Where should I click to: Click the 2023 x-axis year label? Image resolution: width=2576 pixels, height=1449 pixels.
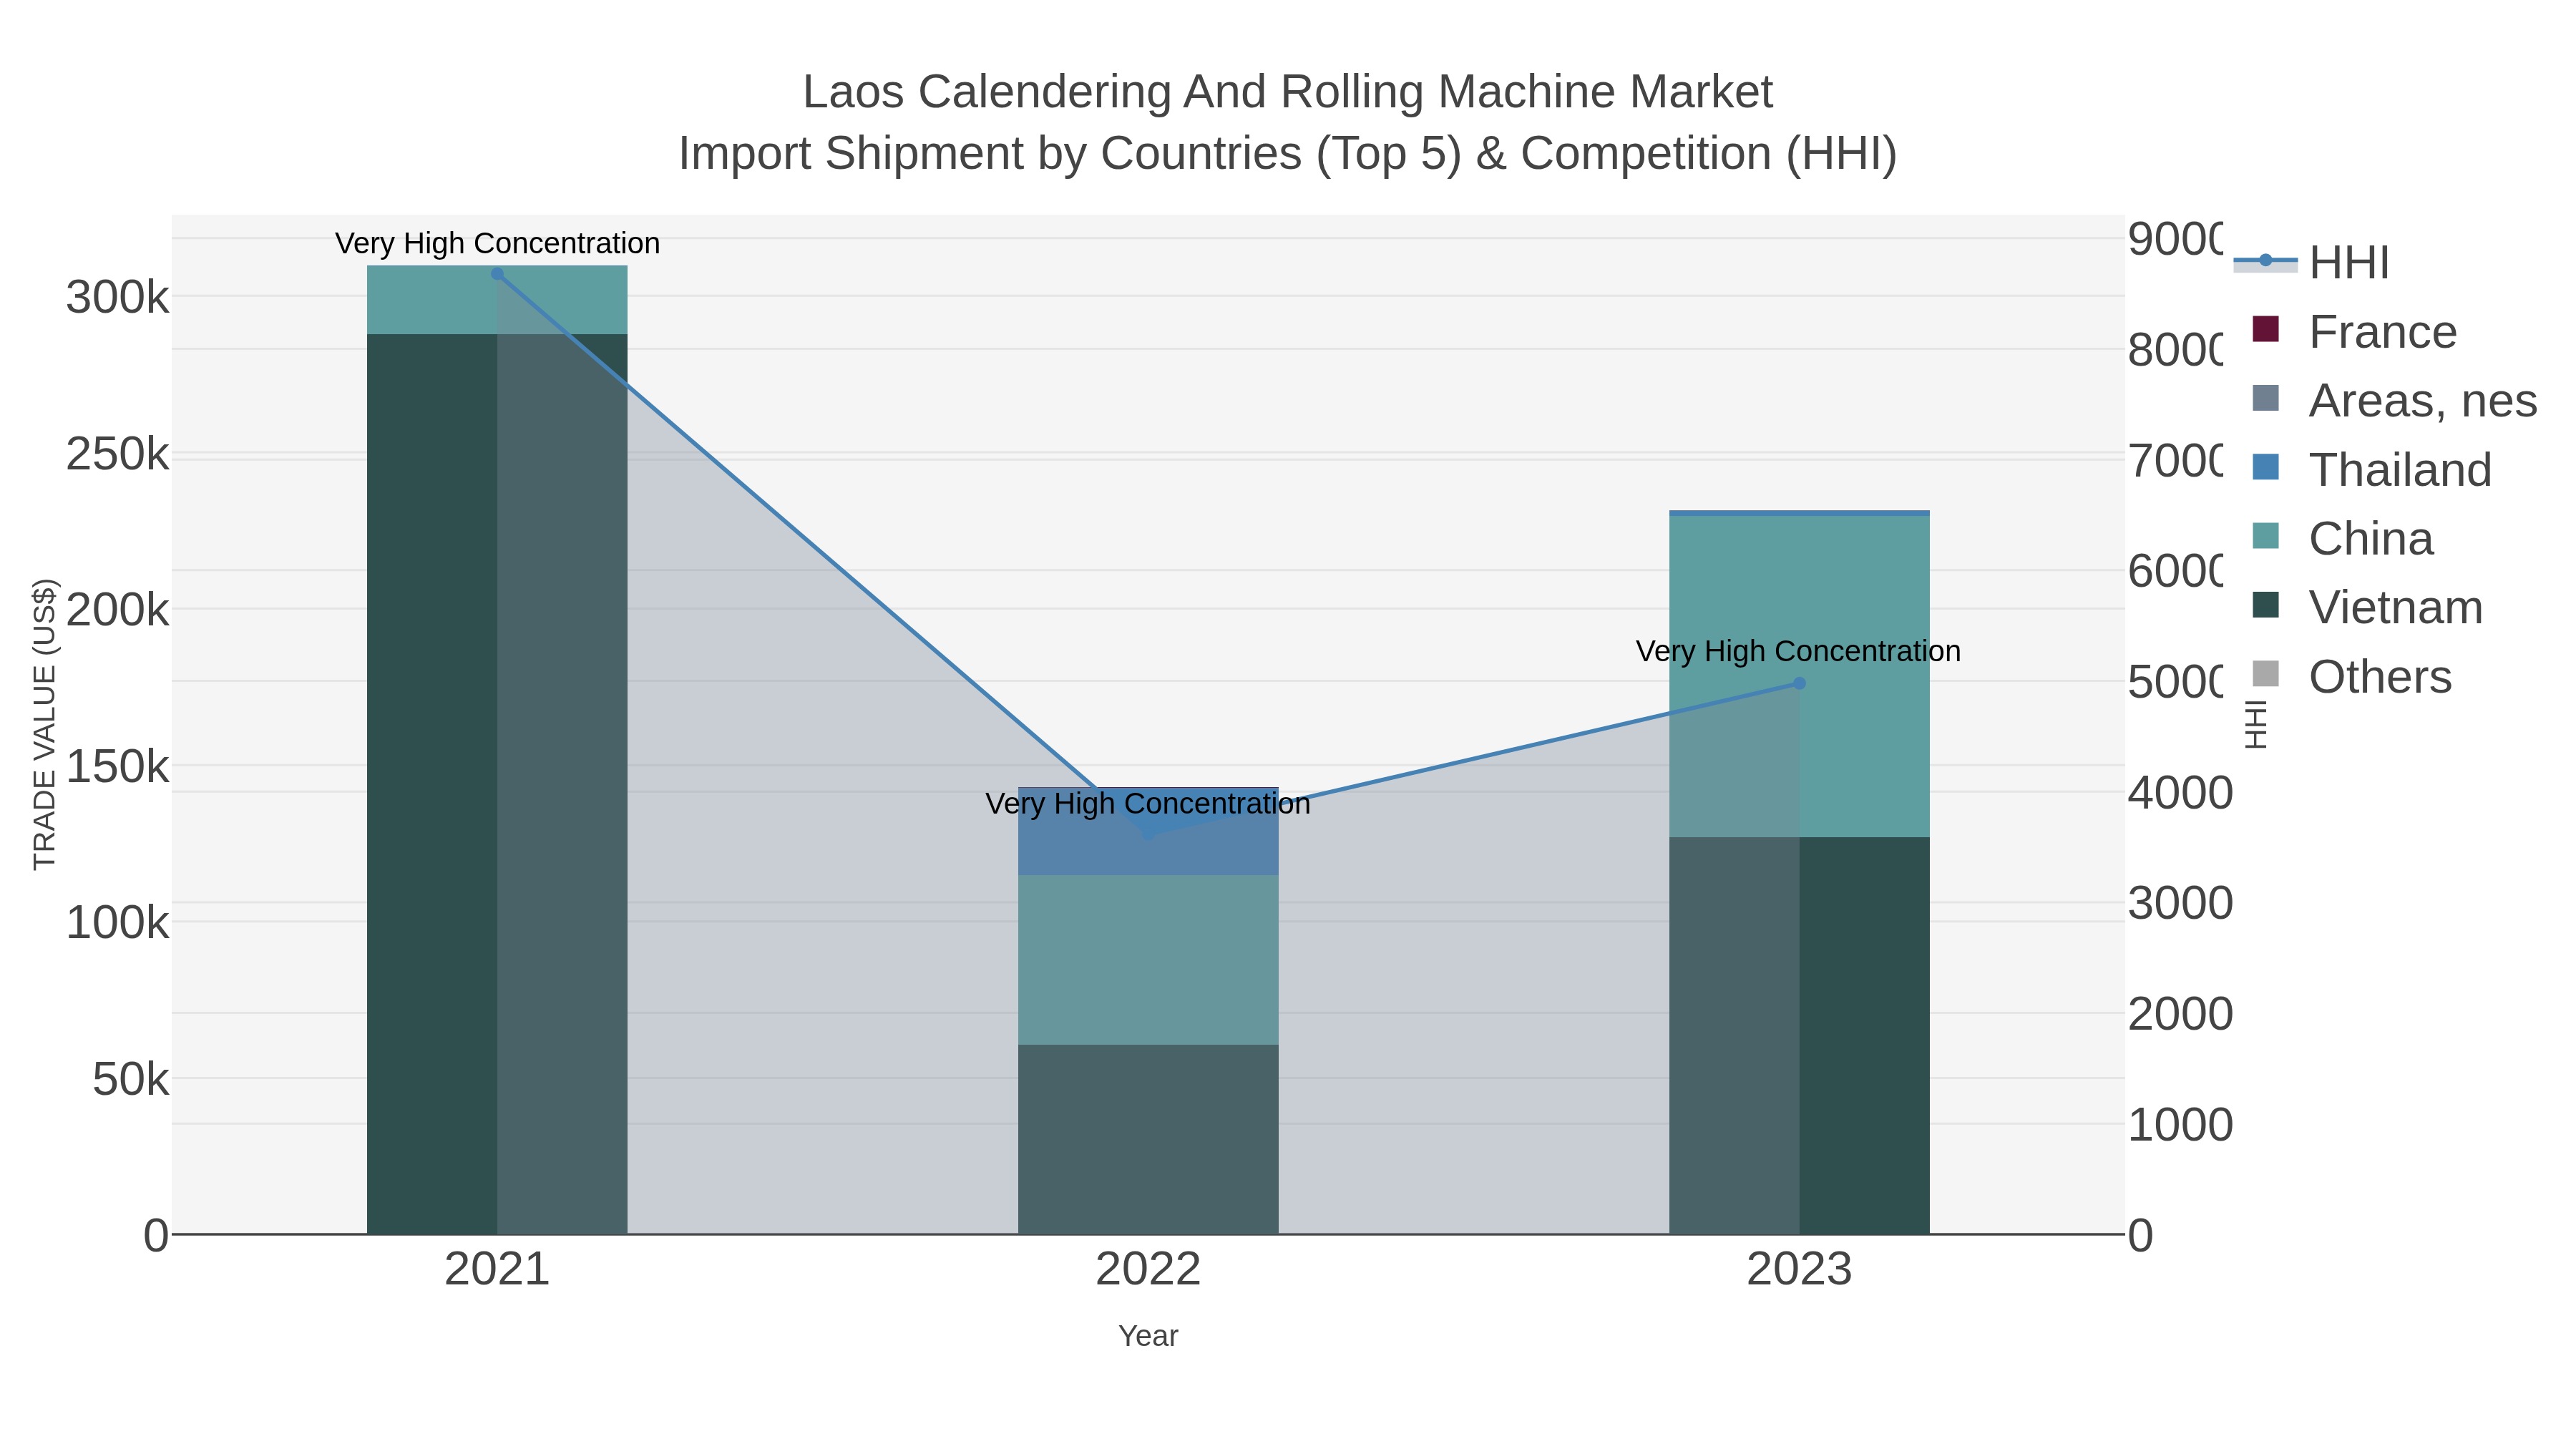pyautogui.click(x=1799, y=1270)
